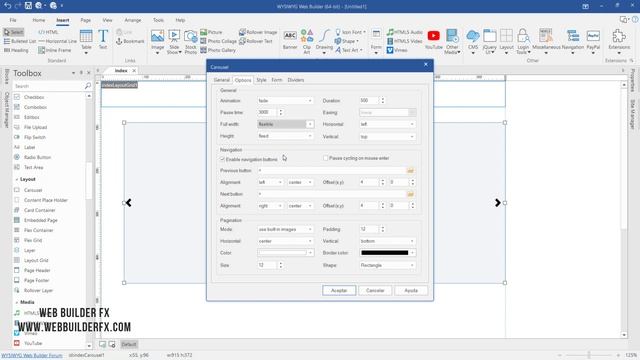640x360 pixels.
Task: Insert an Image from the ribbon
Action: 158,41
